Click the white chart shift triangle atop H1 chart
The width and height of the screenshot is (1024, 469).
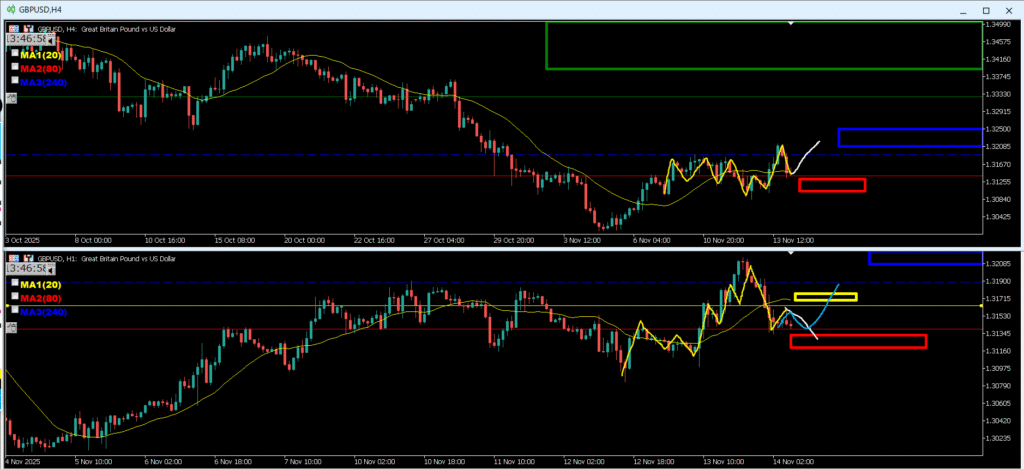(x=791, y=253)
